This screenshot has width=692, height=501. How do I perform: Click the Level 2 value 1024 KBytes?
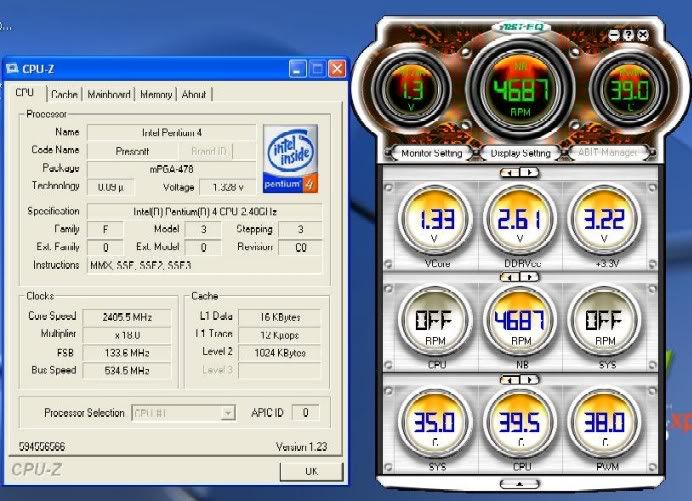(280, 353)
